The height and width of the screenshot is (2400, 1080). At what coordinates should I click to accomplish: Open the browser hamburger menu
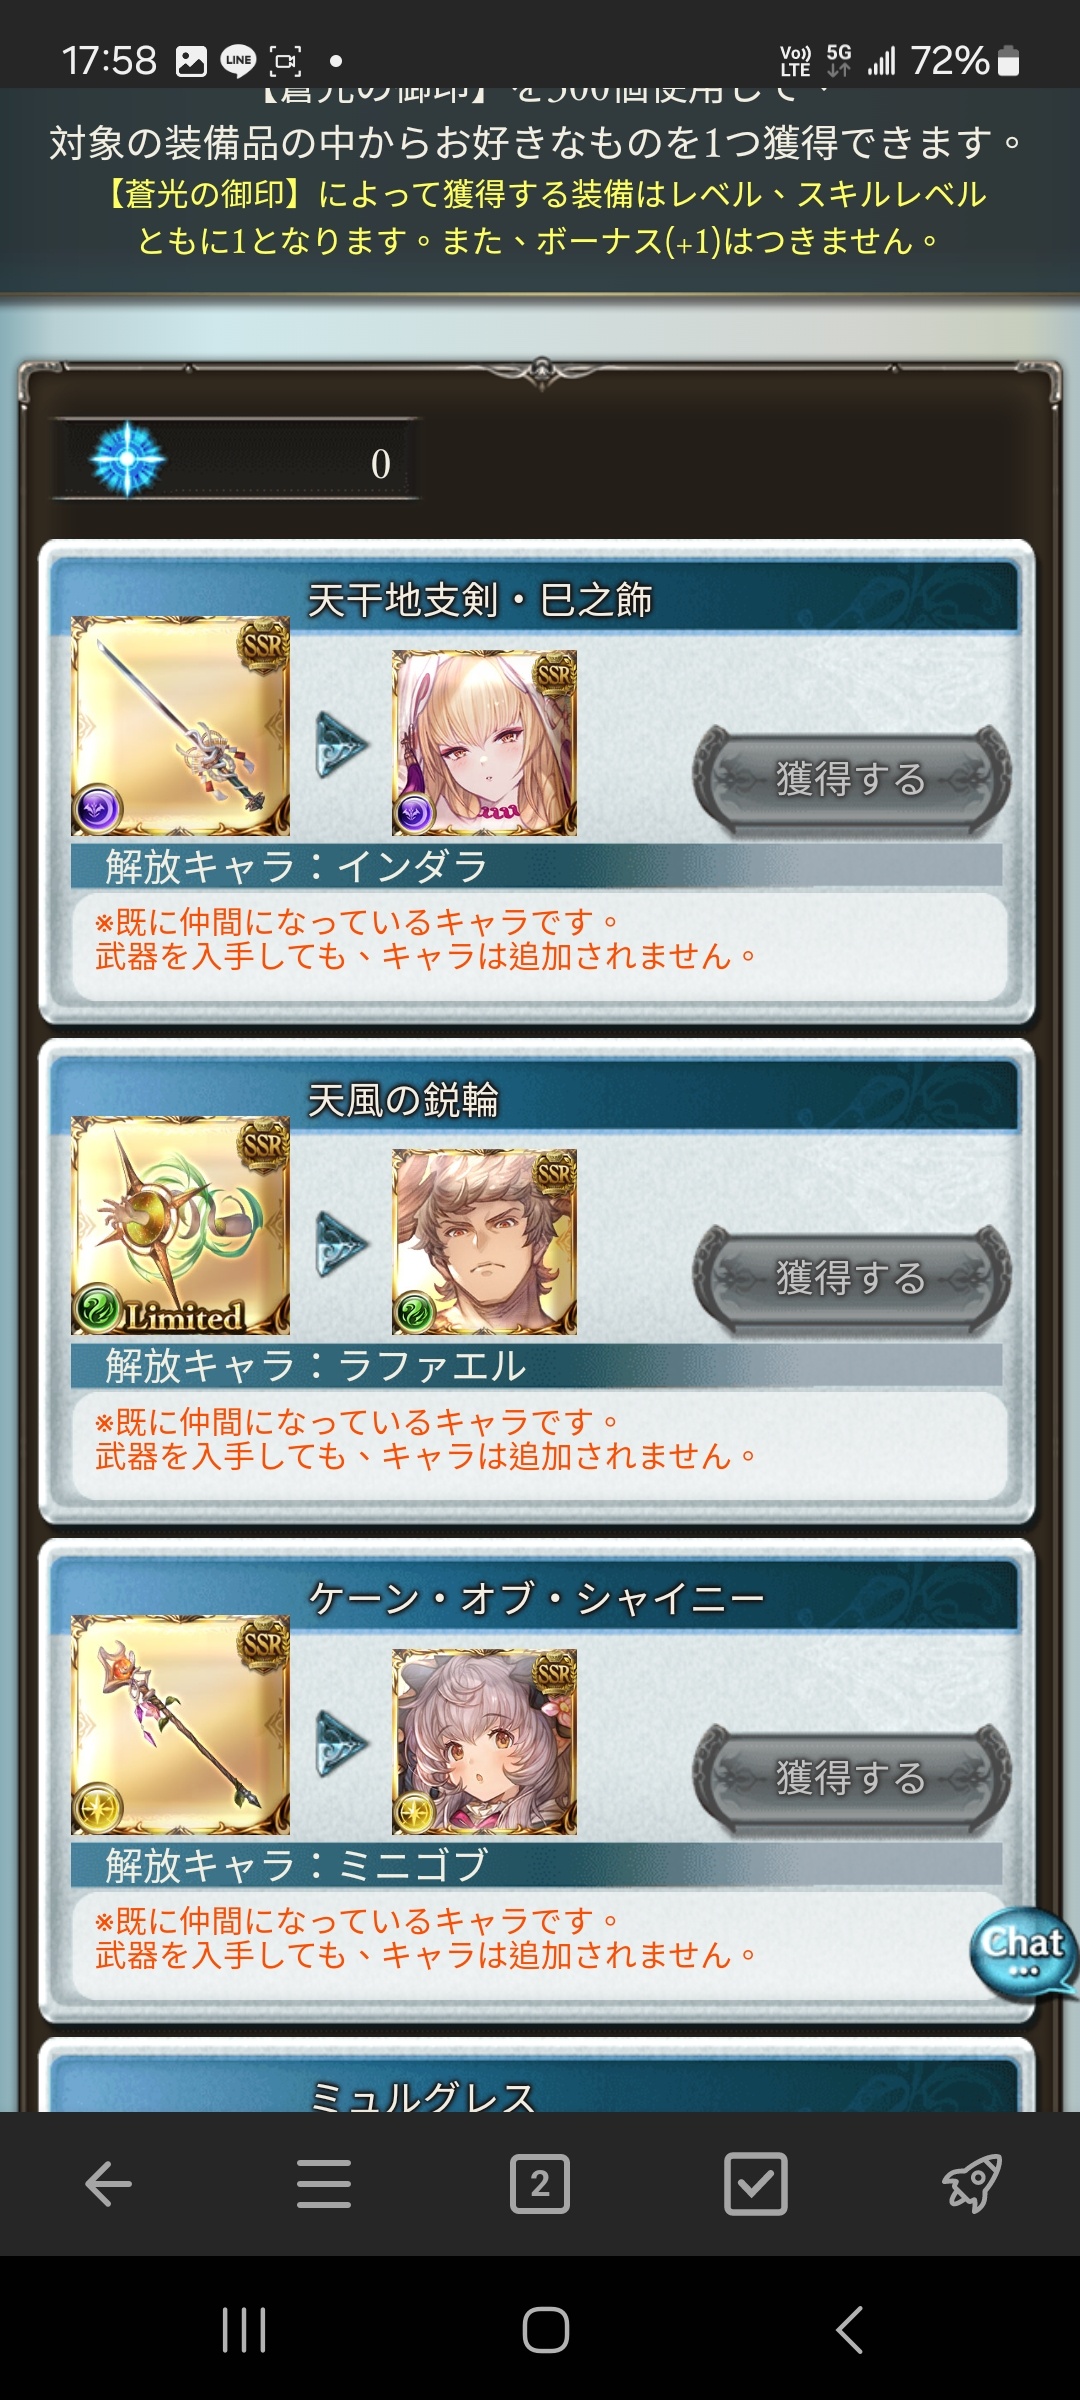[324, 2184]
